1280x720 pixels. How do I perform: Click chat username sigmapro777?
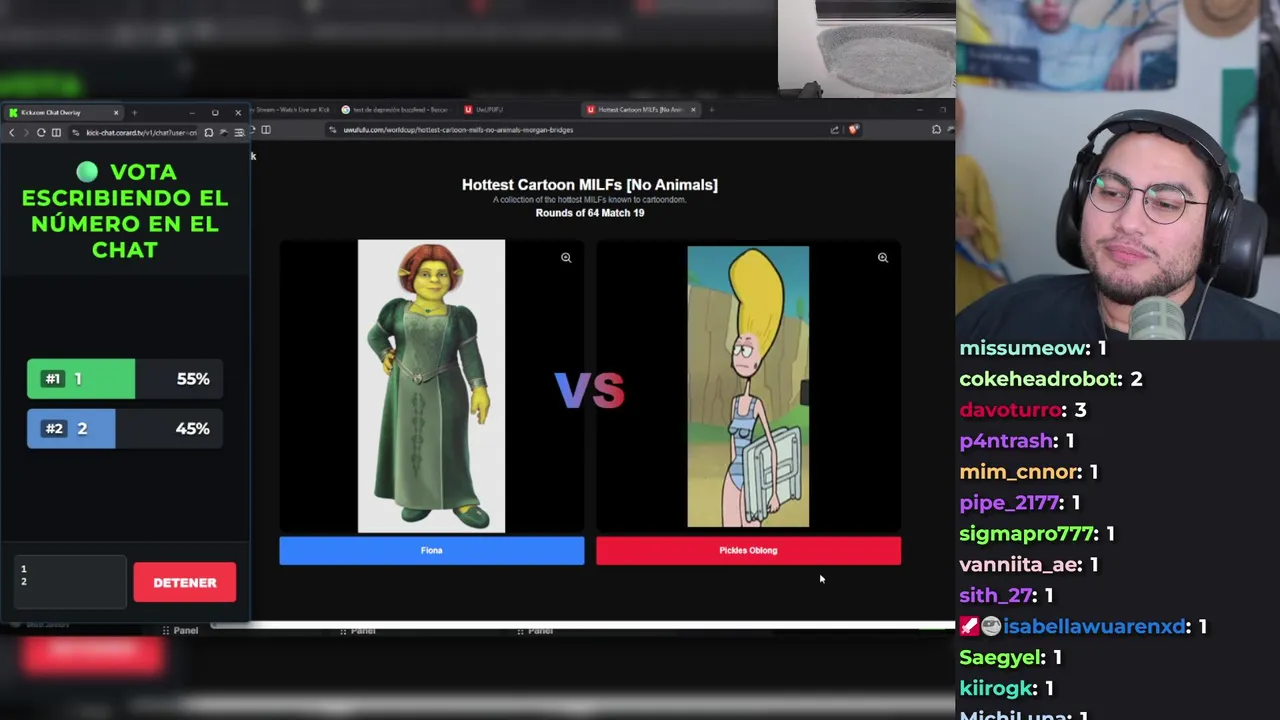[1027, 534]
